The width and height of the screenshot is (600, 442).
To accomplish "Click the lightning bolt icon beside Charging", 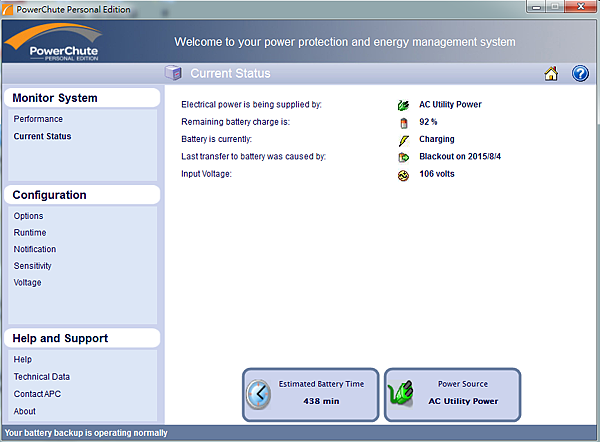I will coord(403,140).
